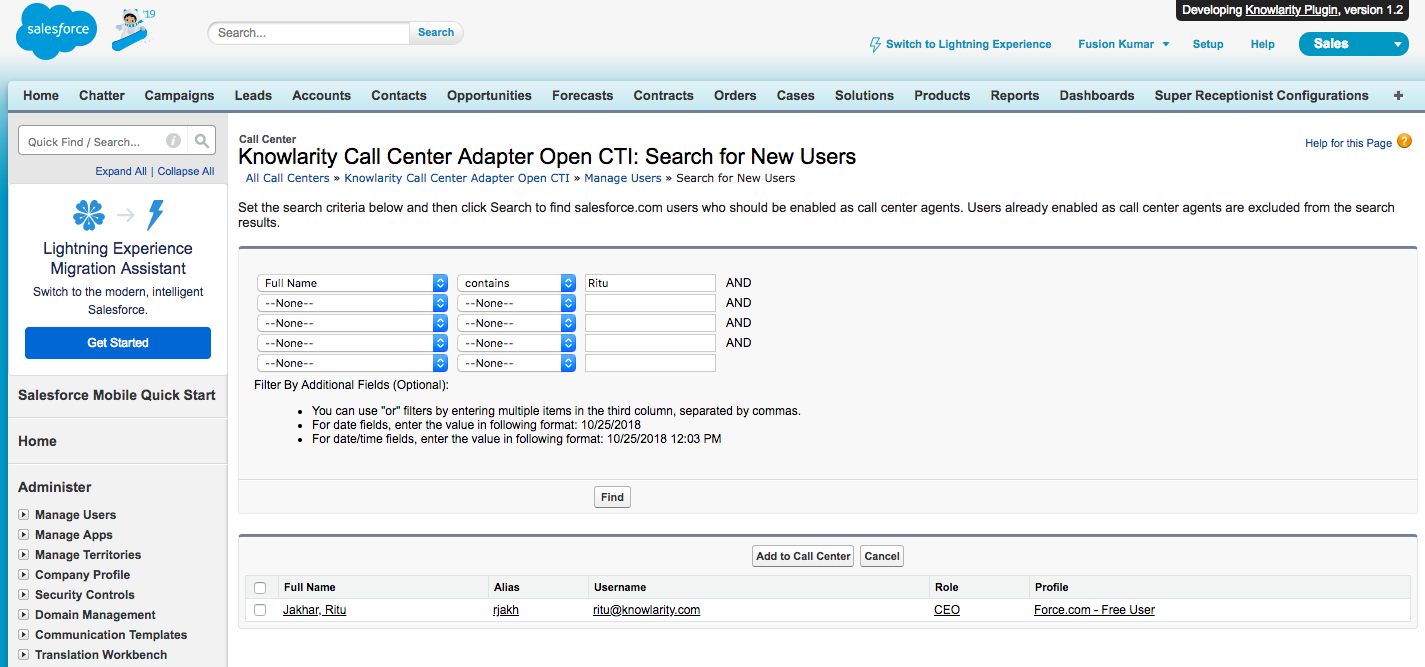Open Salesforce Mobile Quick Start section

117,395
